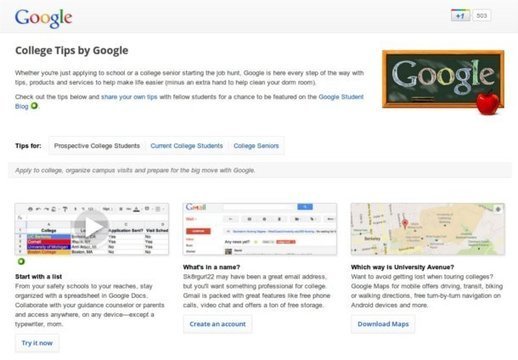Open the Google Maps thumbnail
Viewport: 518px width, 360px height.
(x=428, y=229)
